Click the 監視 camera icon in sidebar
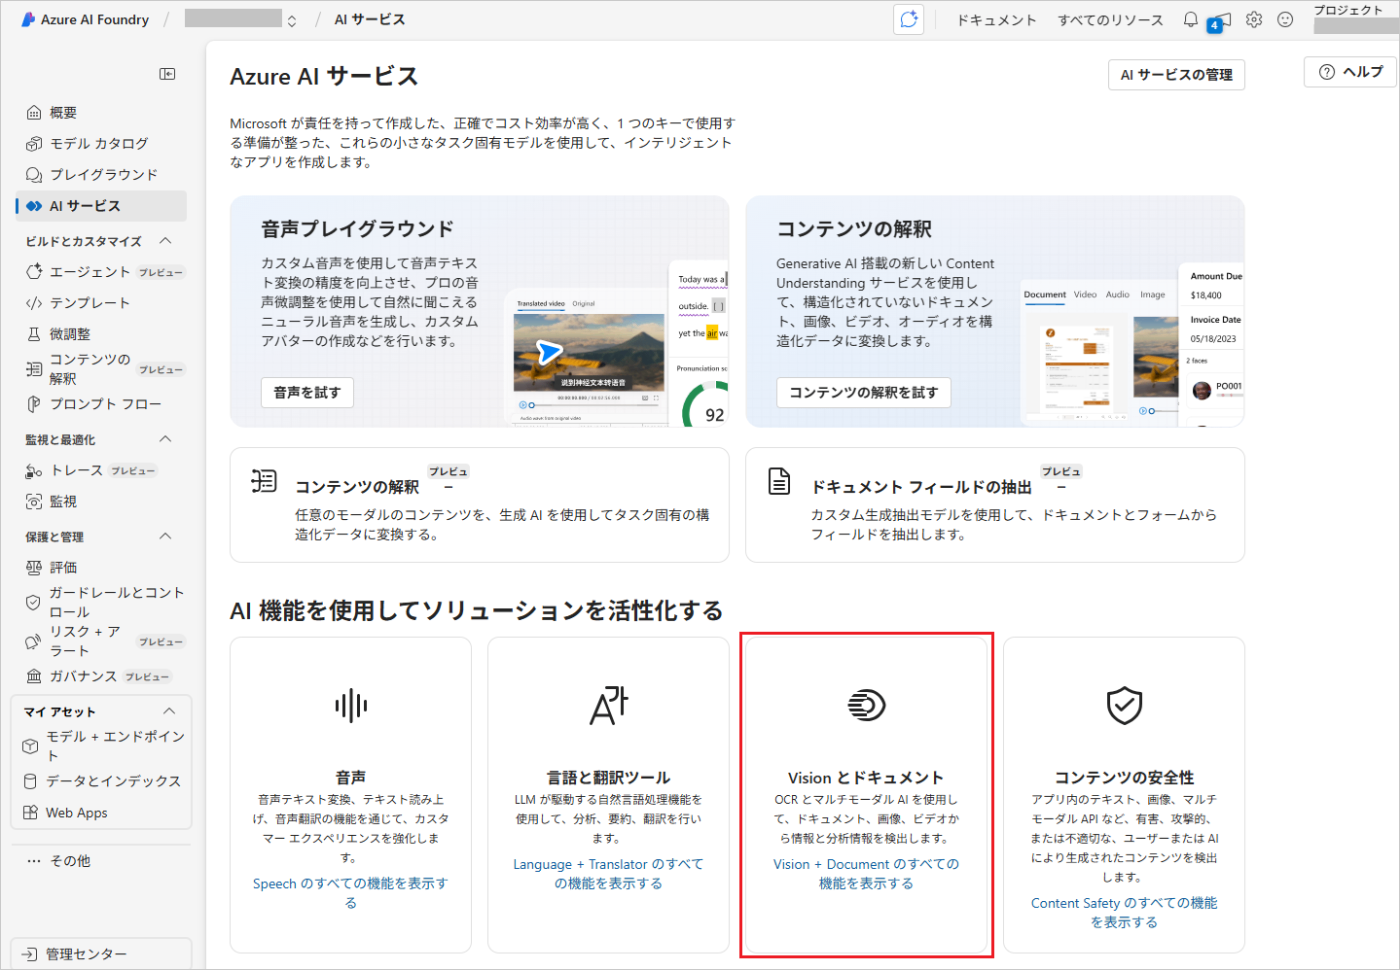 pyautogui.click(x=34, y=502)
